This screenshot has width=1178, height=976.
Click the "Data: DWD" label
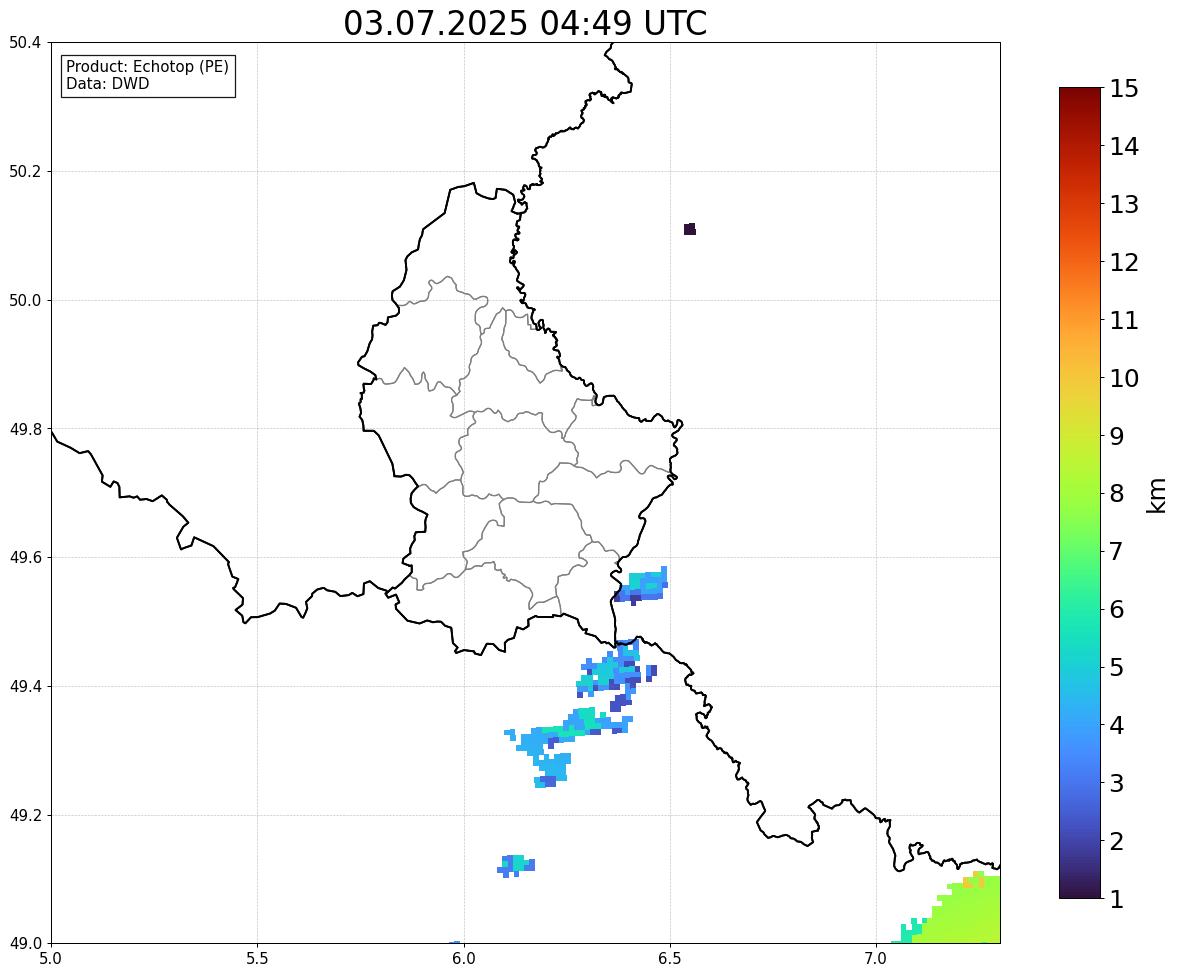(107, 83)
